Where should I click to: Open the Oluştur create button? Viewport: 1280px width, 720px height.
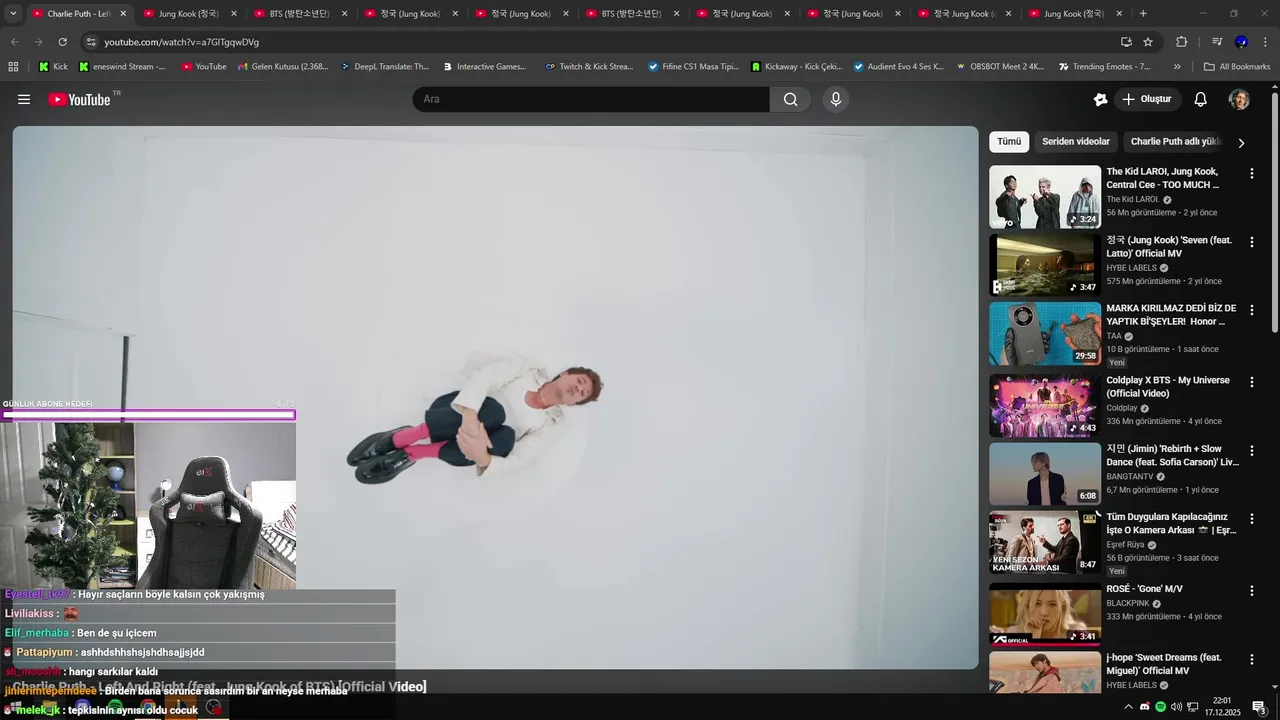click(x=1147, y=99)
